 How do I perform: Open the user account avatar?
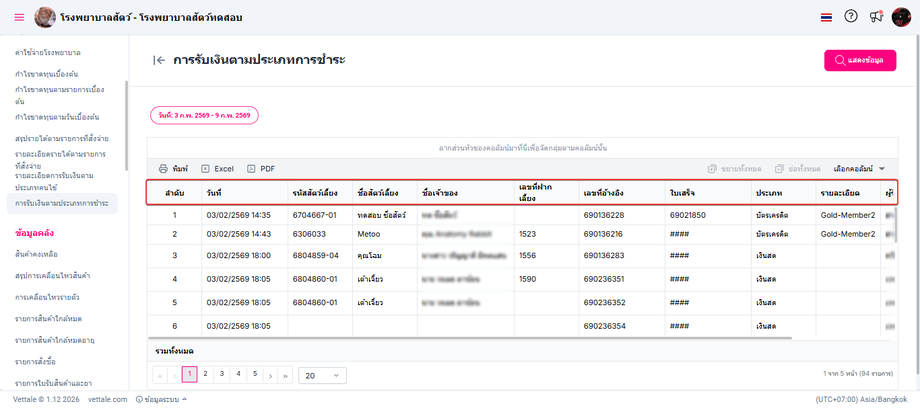coord(901,17)
